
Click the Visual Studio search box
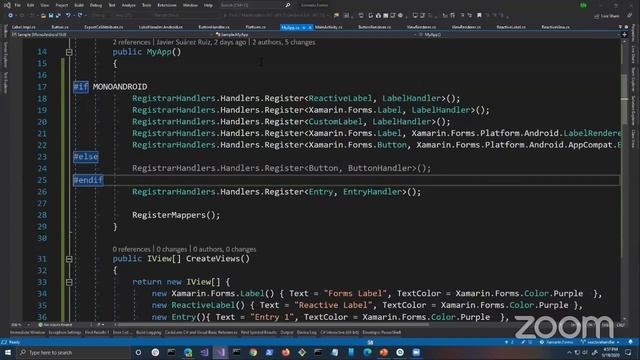(255, 5)
